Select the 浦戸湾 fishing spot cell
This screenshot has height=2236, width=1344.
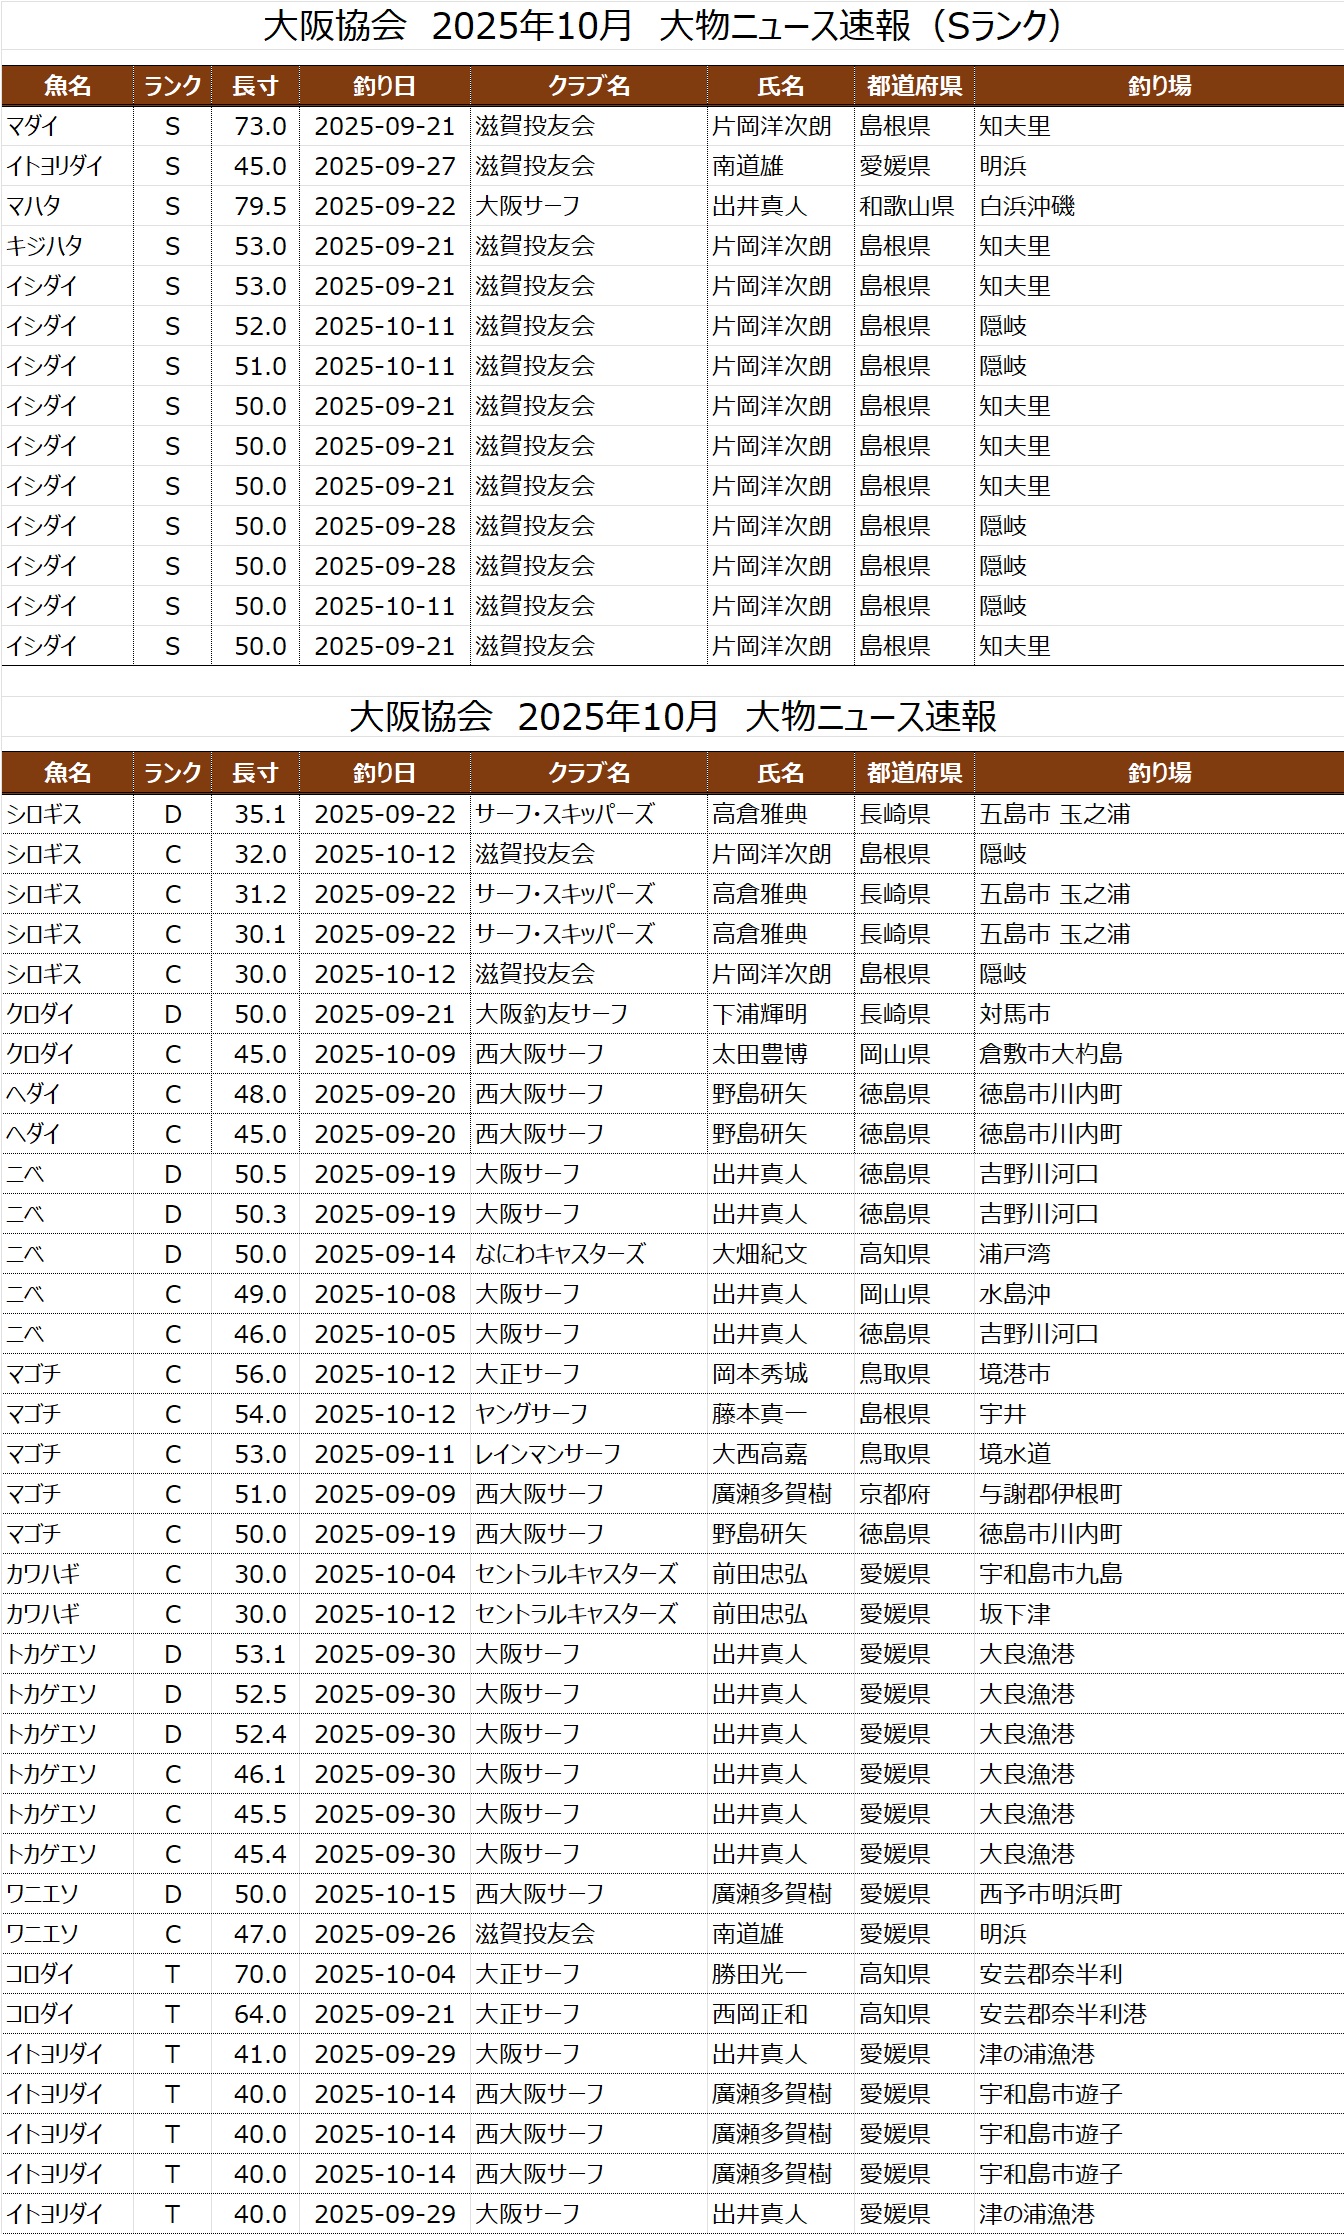[x=1014, y=1254]
